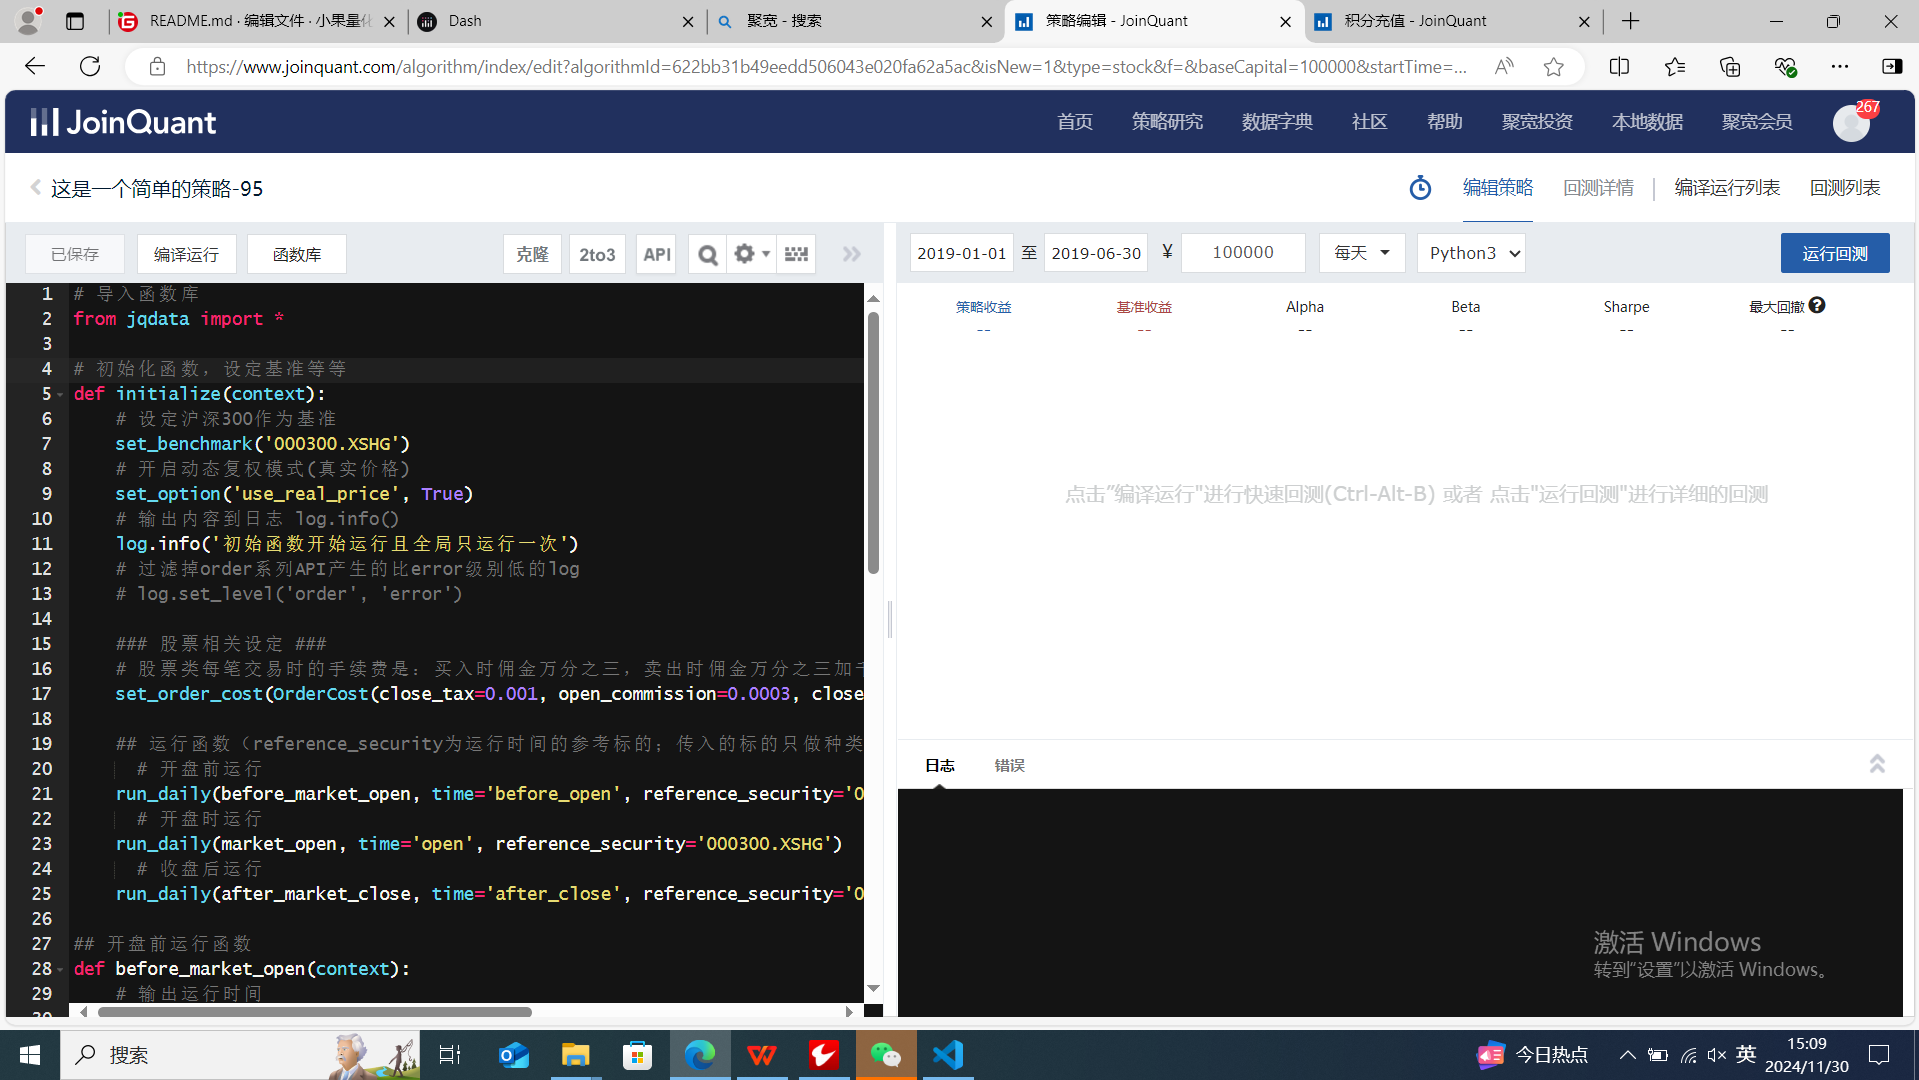Click the JoinQuant logo
The image size is (1919, 1080).
pos(123,122)
